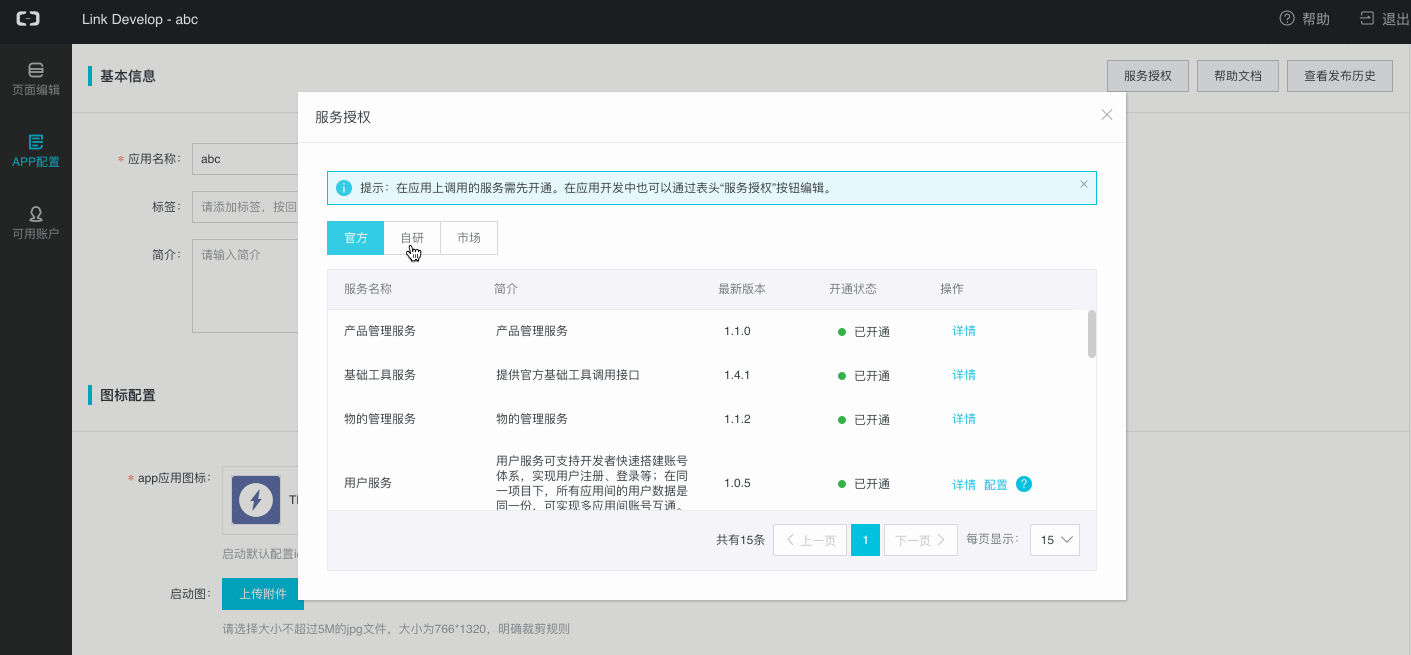1411x655 pixels.
Task: Click the 物的管理服务 service name cell
Action: click(x=380, y=419)
